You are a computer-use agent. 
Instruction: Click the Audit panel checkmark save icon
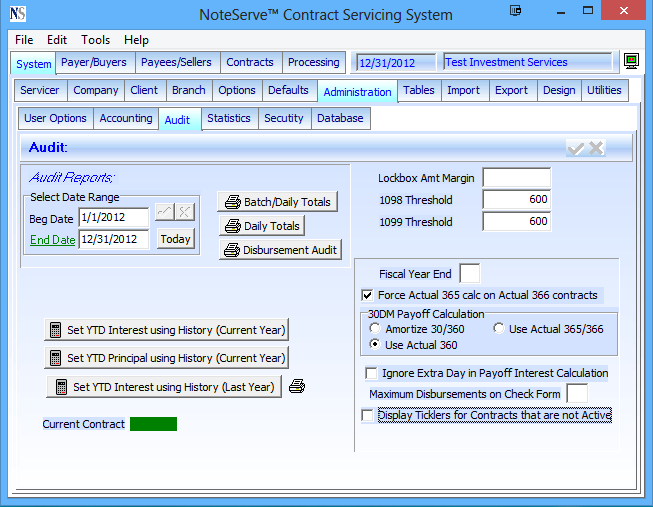(576, 148)
